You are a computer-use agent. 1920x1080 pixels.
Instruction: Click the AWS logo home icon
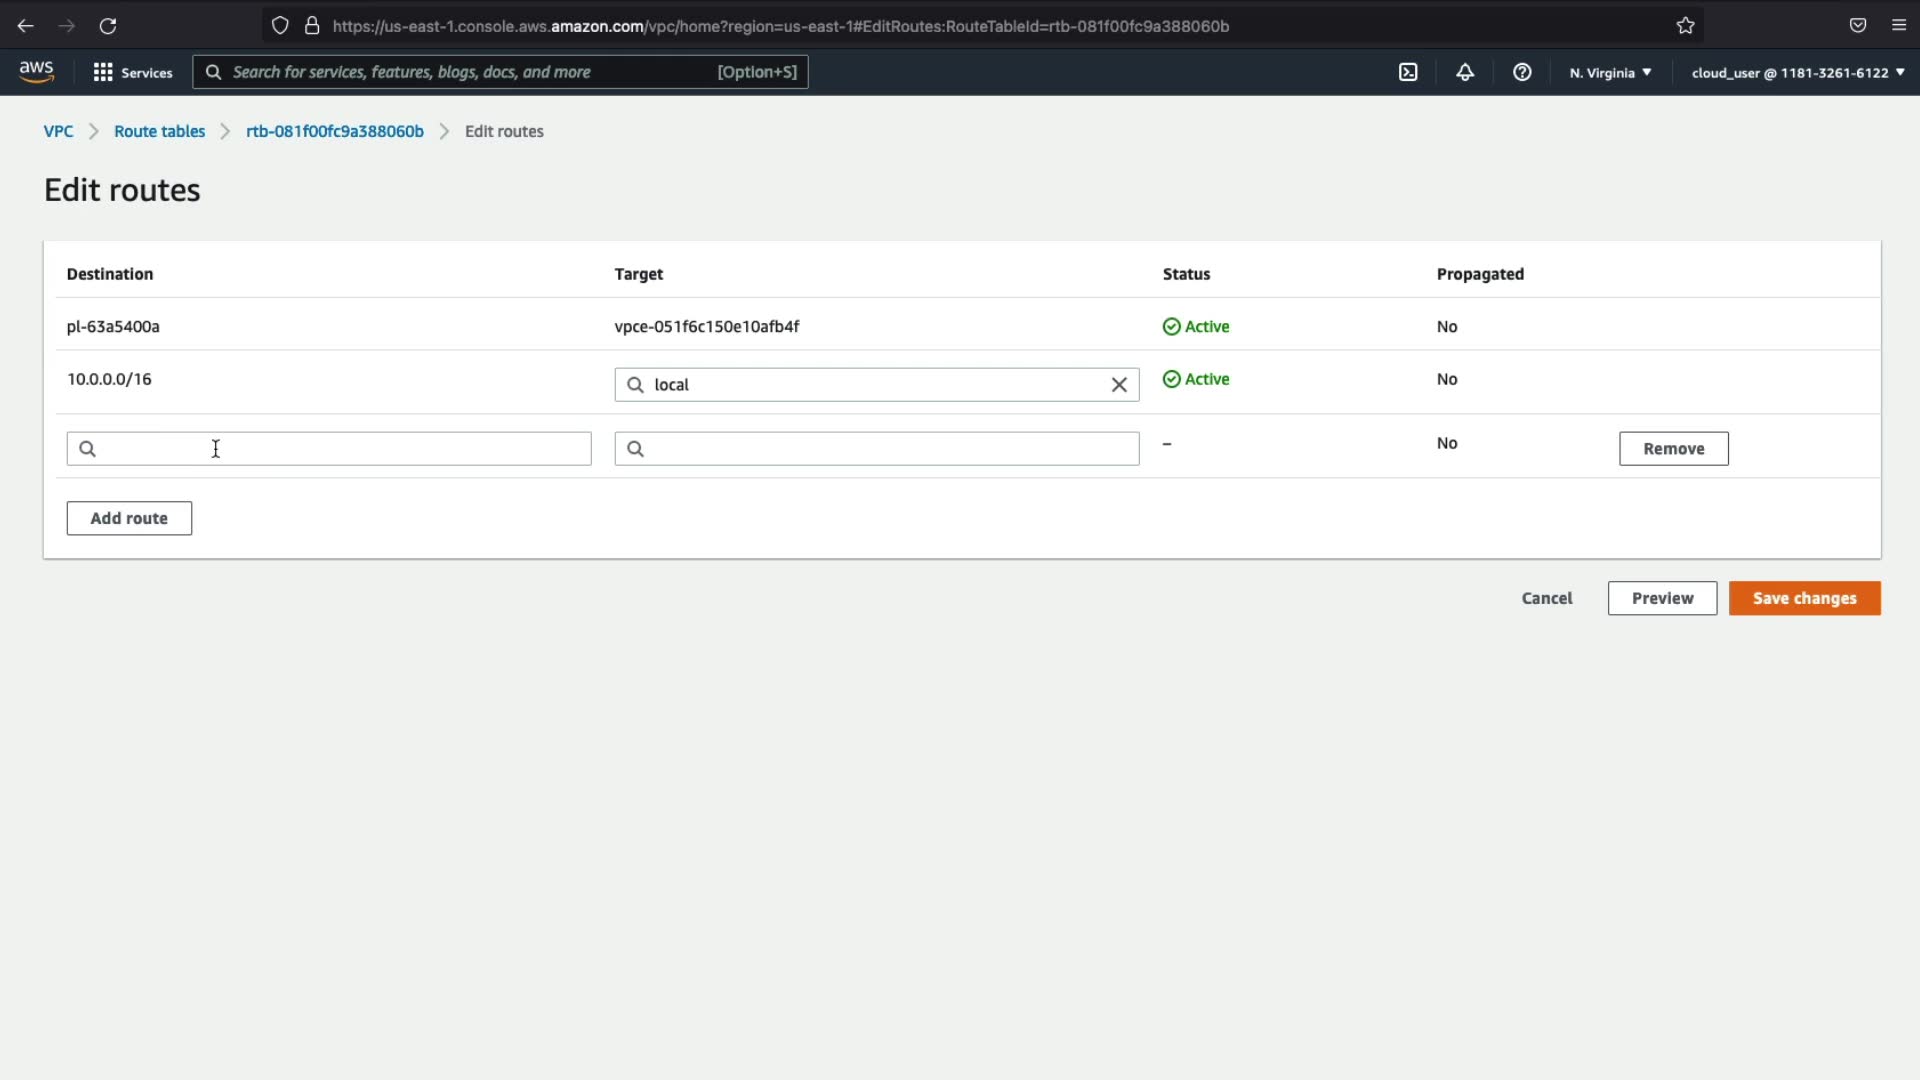tap(36, 71)
